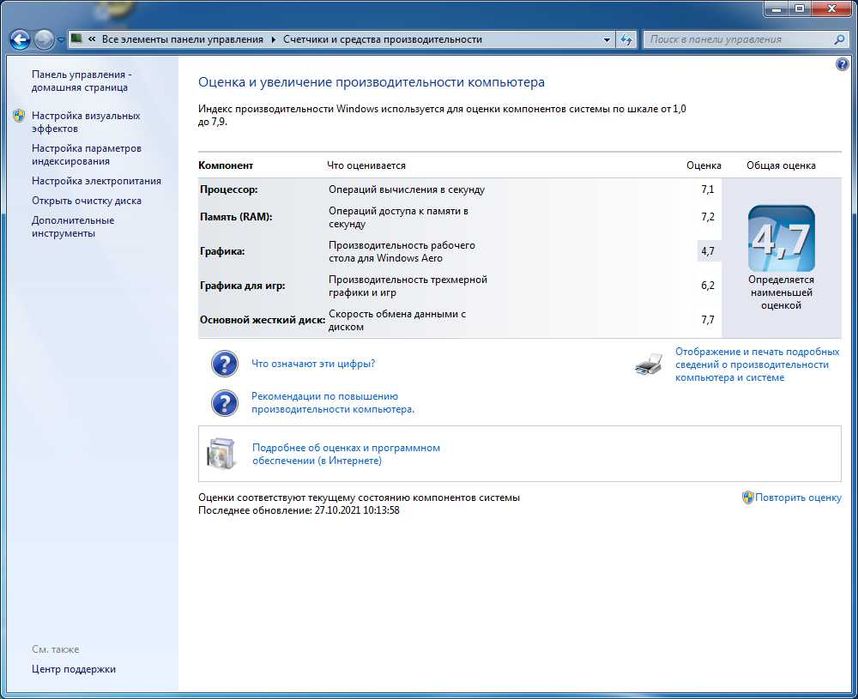
Task: Expand the double-chevron breadcrumb overflow
Action: [91, 39]
